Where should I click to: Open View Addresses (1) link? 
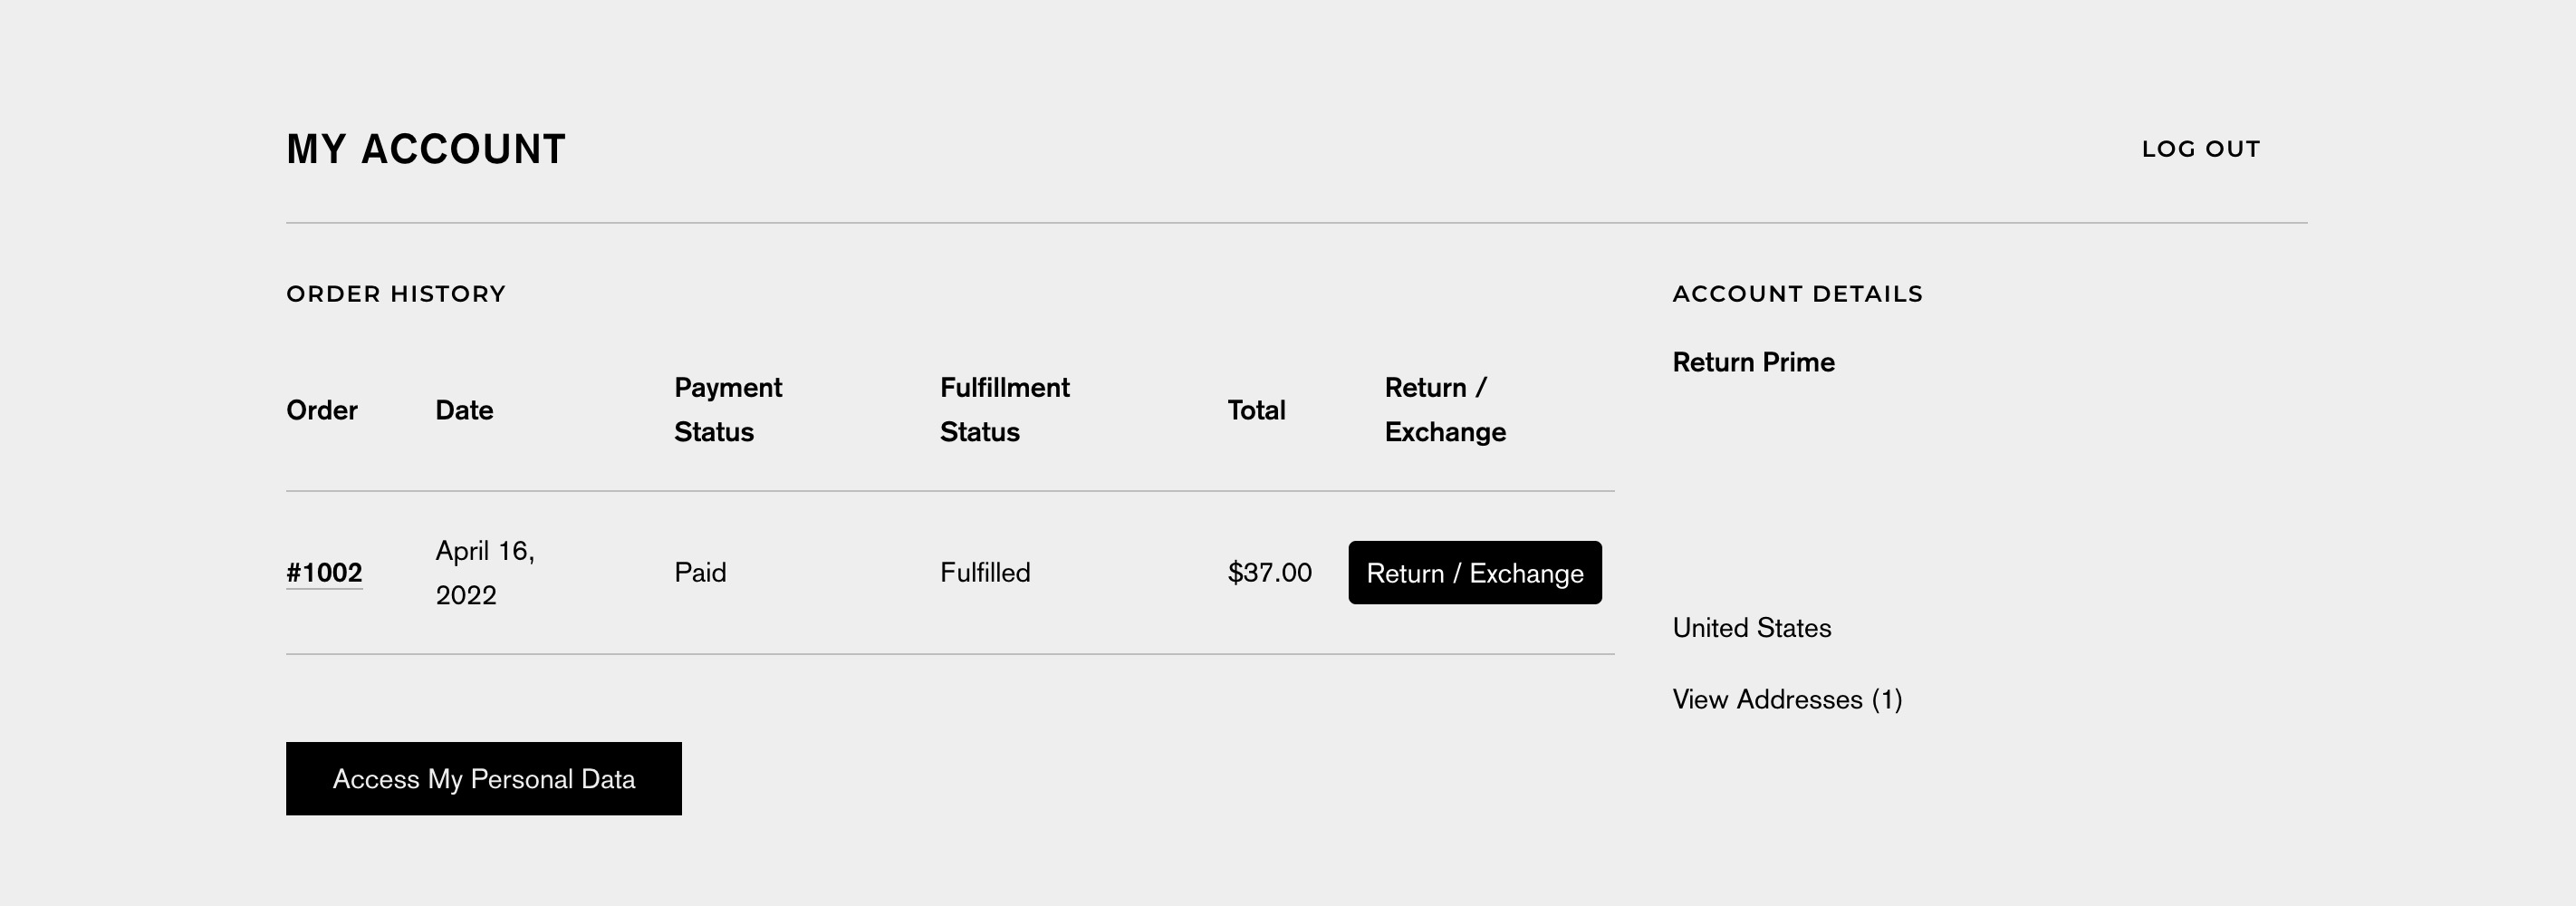[x=1787, y=699]
